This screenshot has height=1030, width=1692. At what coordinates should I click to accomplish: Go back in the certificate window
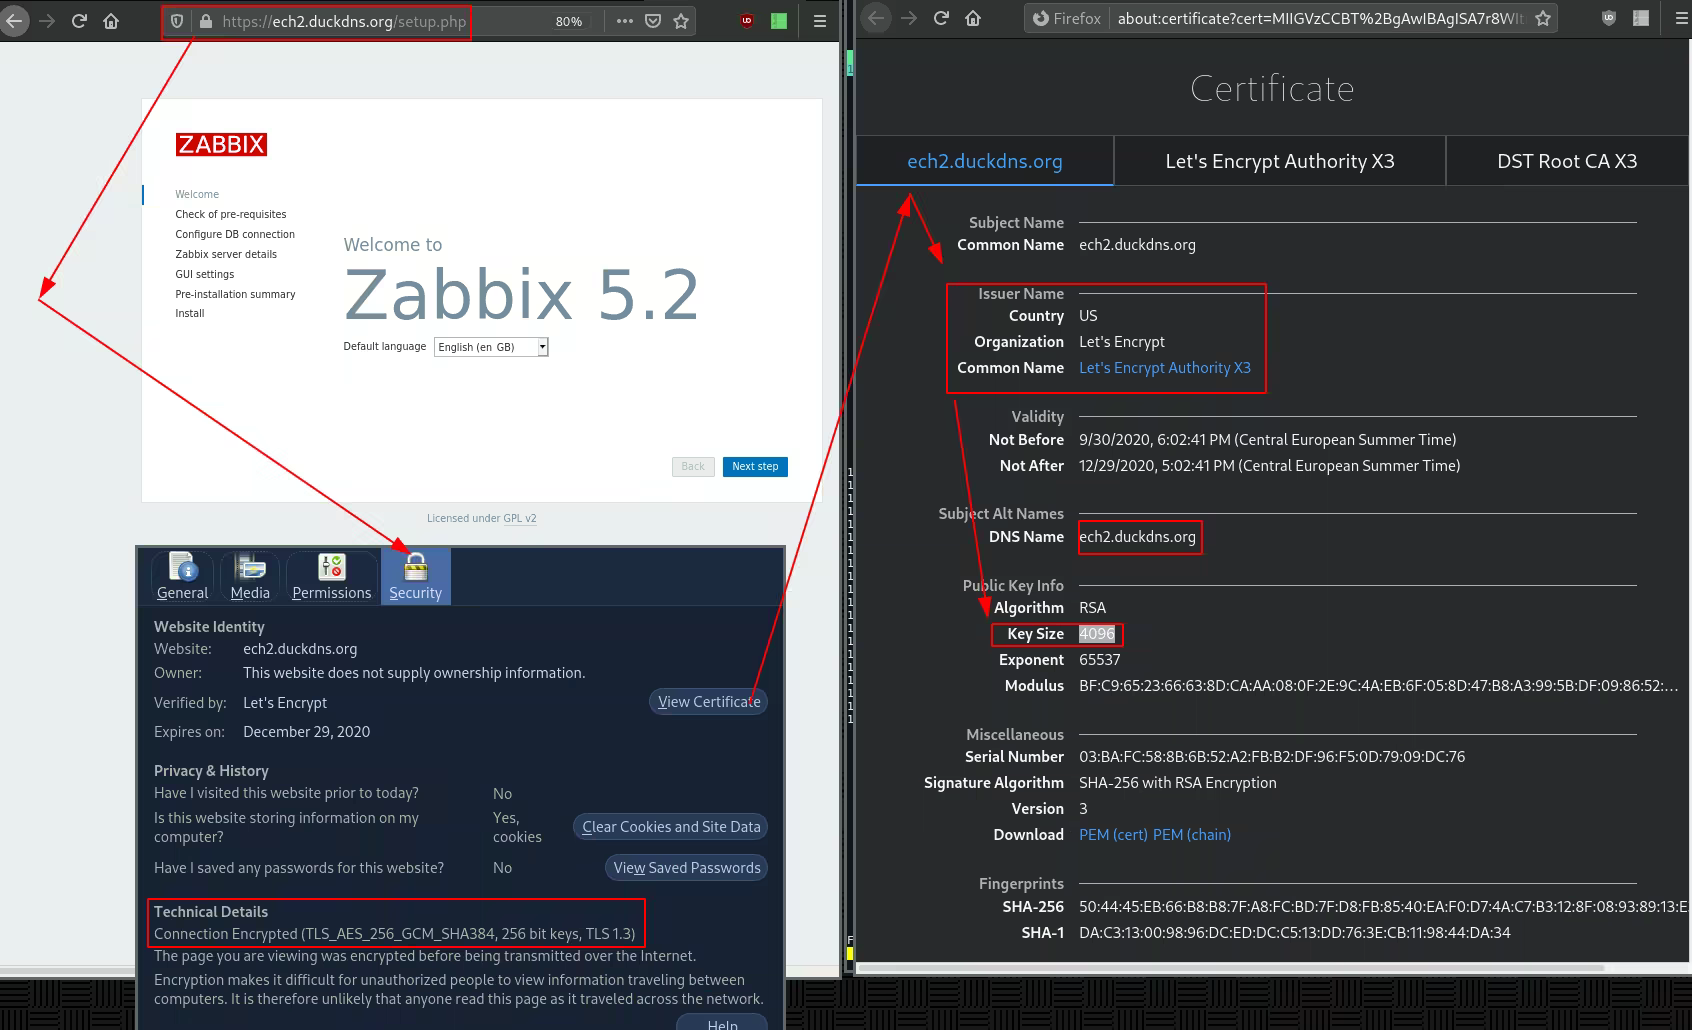[x=876, y=18]
